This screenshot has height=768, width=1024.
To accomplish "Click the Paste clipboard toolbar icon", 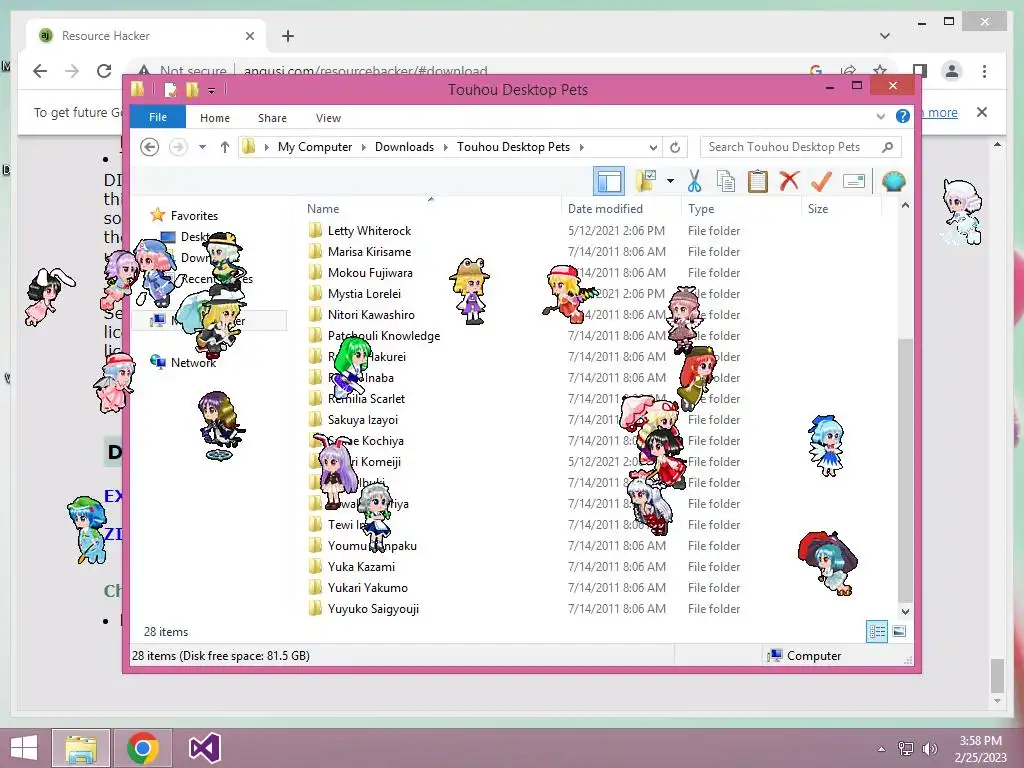I will (x=758, y=182).
